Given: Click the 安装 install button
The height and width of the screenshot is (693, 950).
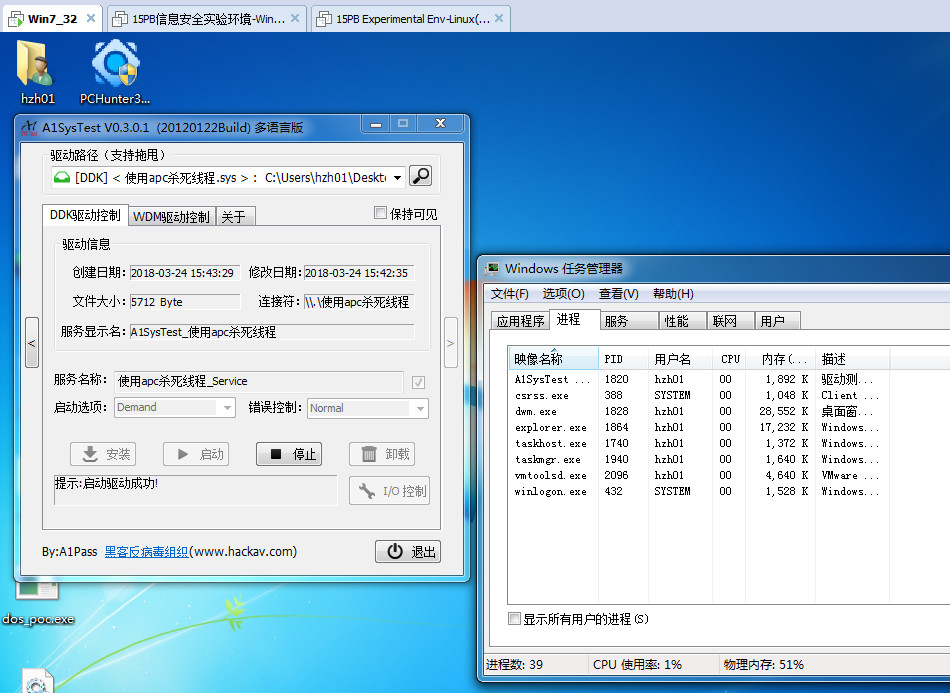Looking at the screenshot, I should click(x=103, y=454).
